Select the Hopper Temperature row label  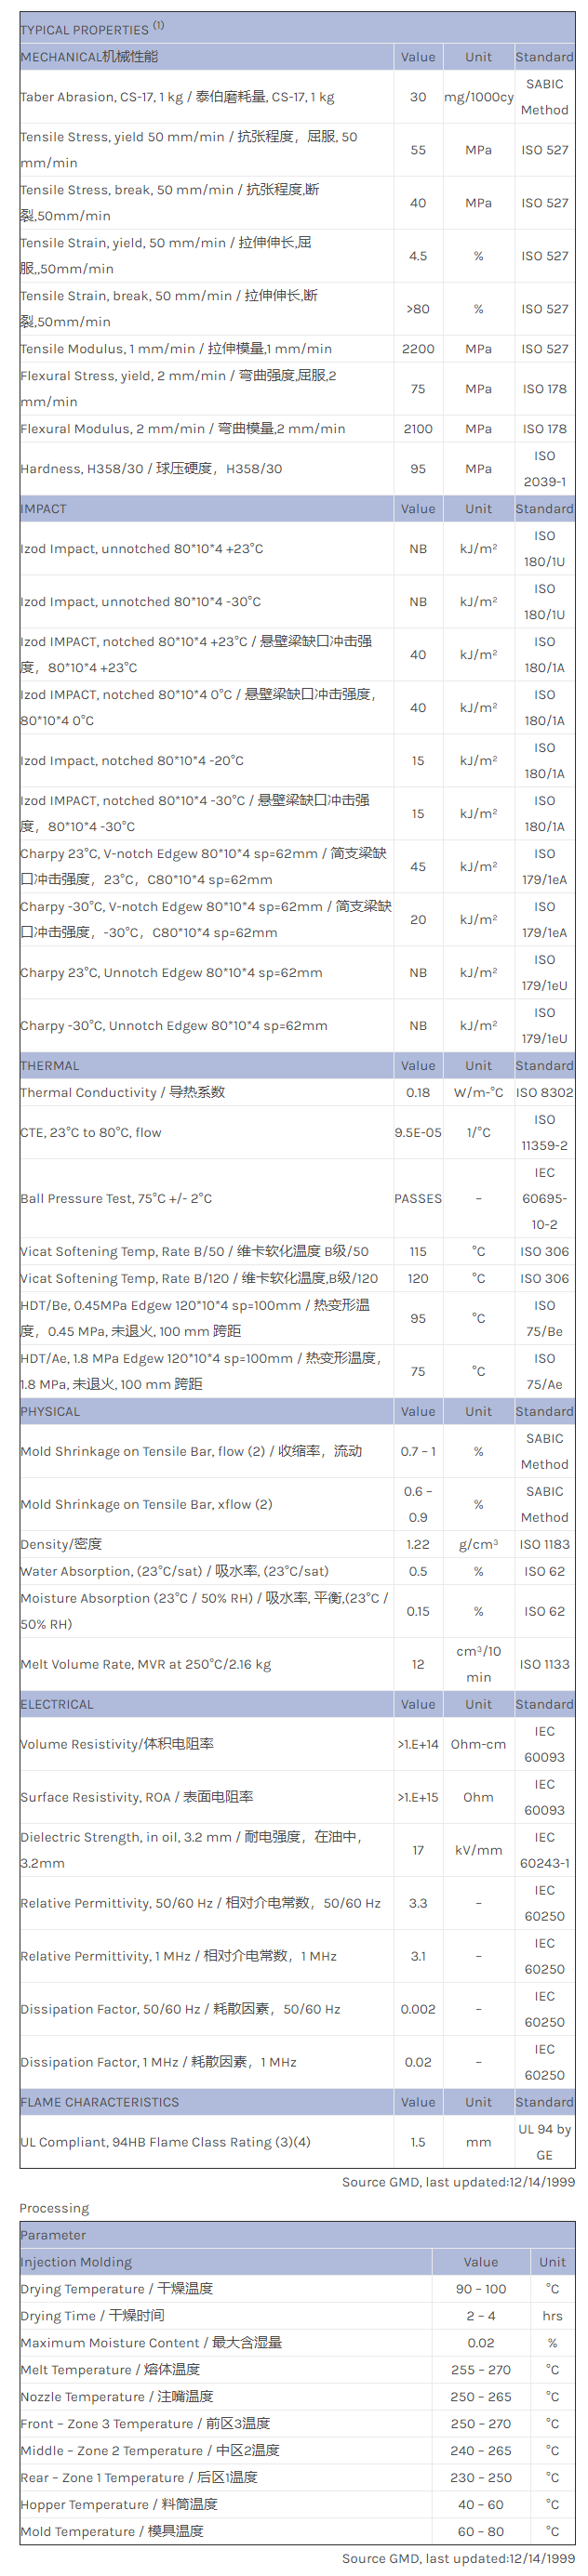pos(119,2505)
